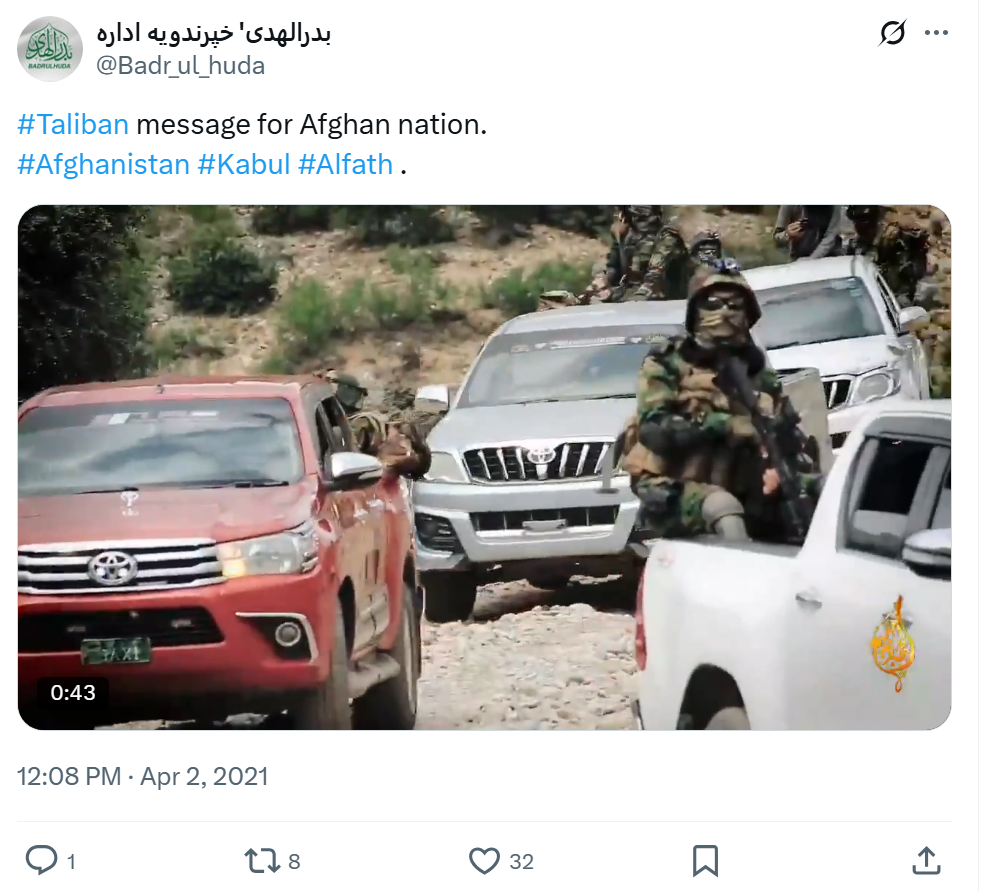984x892 pixels.
Task: Click the account display name in Pashto
Action: point(215,35)
